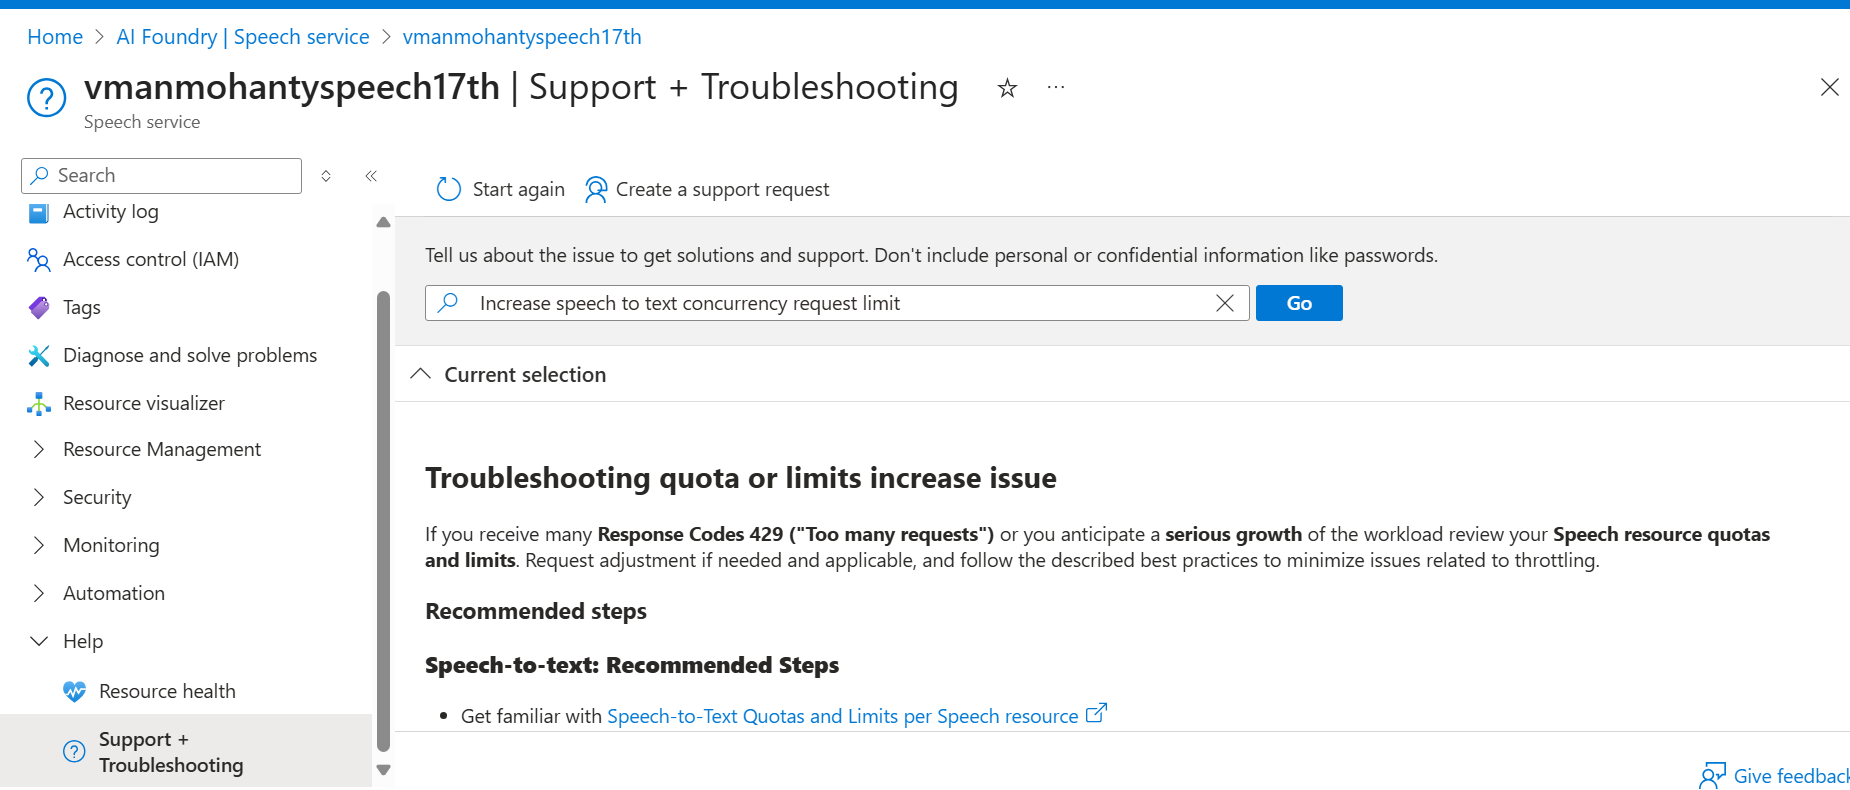The image size is (1850, 790).
Task: Expand the Automation menu group
Action: (x=39, y=594)
